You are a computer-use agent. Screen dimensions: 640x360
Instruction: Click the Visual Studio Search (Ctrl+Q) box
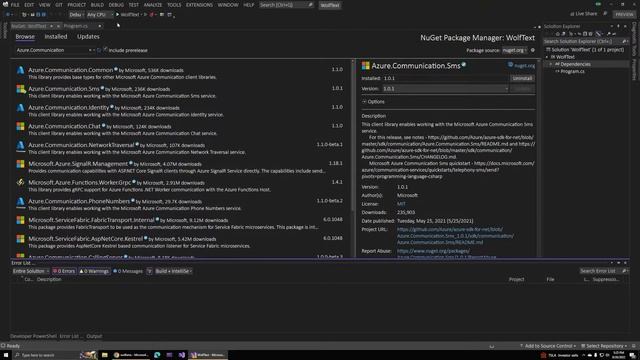point(286,5)
